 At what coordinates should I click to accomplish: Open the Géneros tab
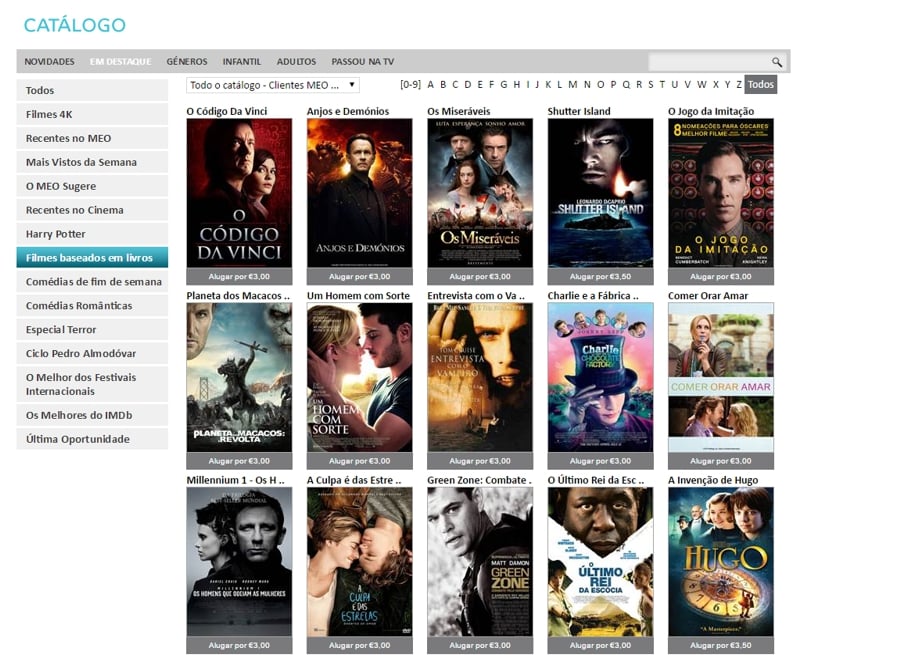(187, 61)
